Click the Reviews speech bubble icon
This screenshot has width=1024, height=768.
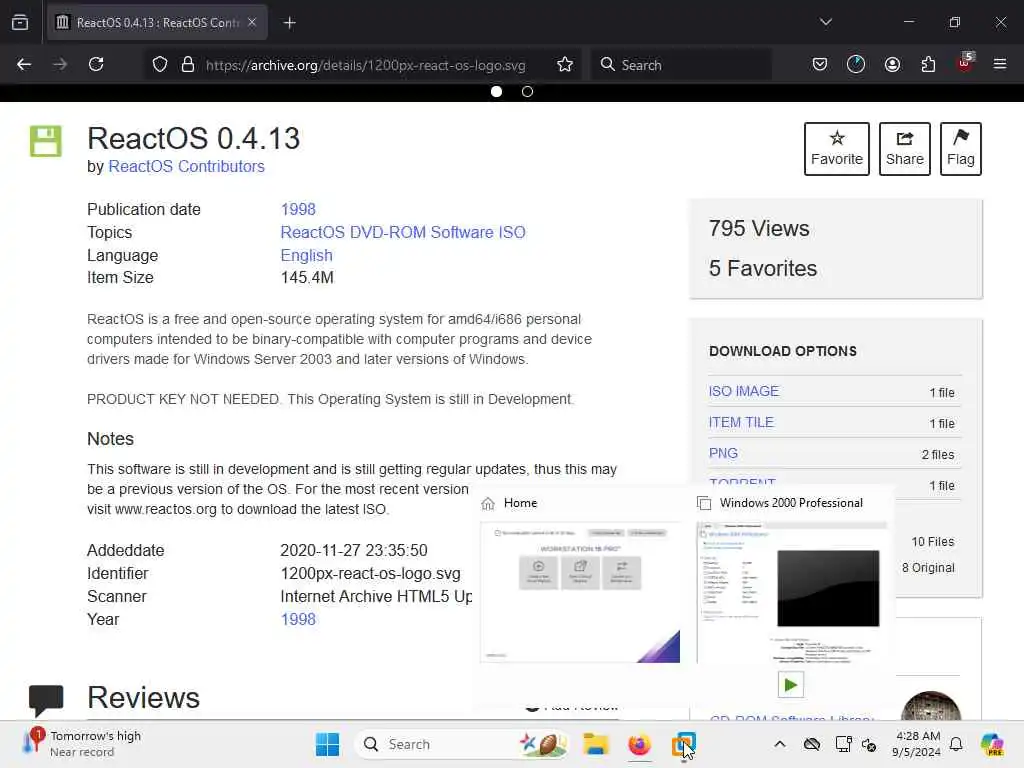(46, 700)
